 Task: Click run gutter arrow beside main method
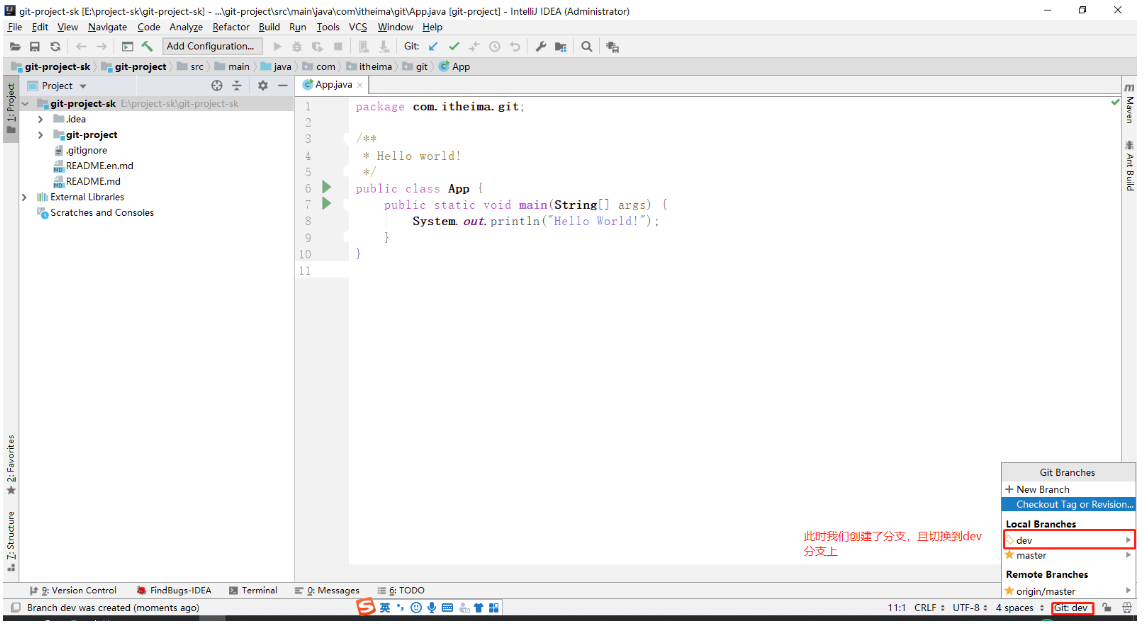tap(327, 204)
